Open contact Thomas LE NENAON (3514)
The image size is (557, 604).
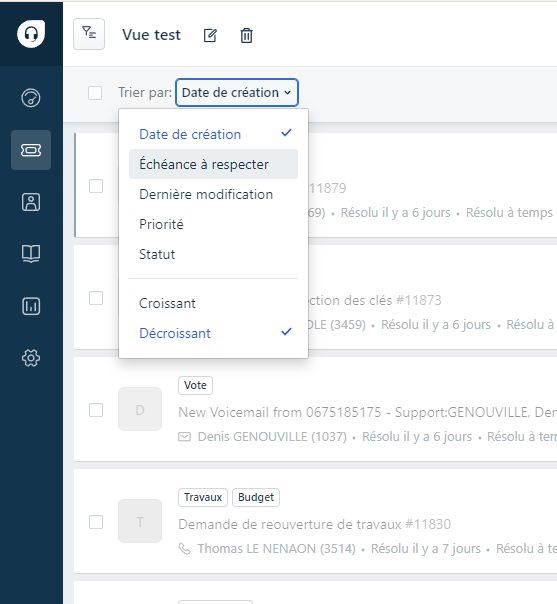(277, 549)
